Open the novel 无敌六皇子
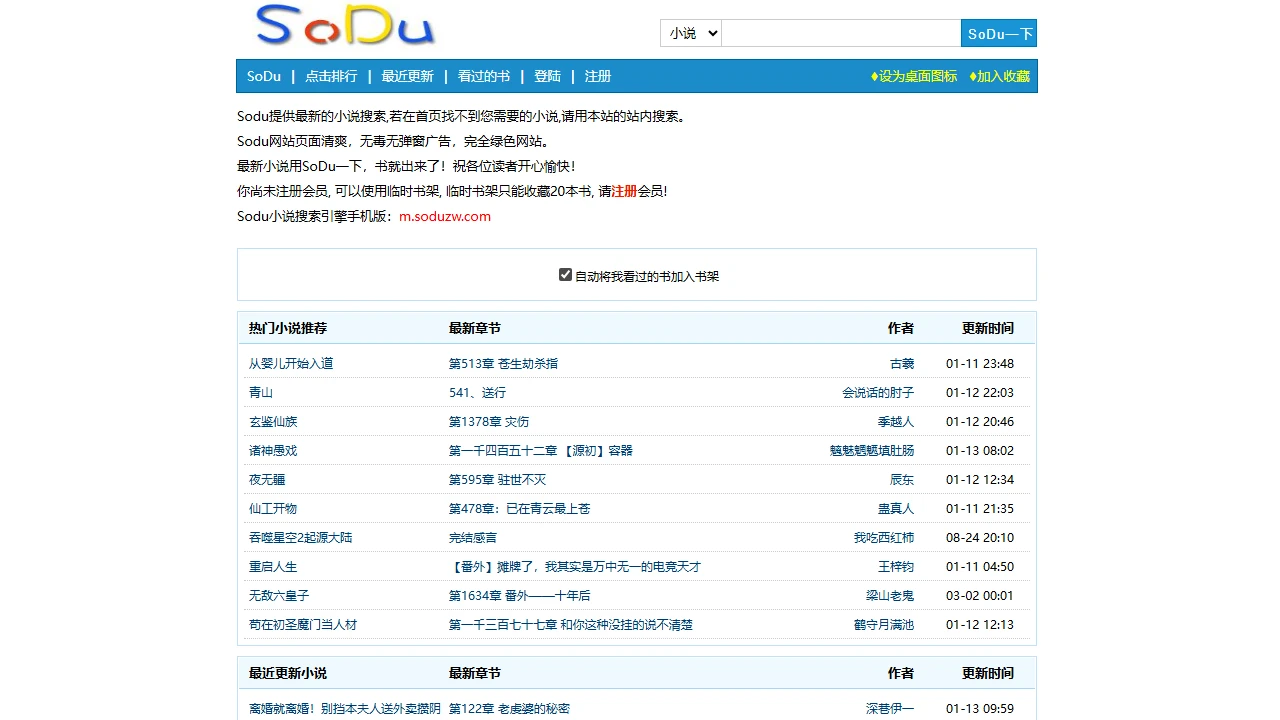Screen dimensions: 1280x720 [x=279, y=595]
